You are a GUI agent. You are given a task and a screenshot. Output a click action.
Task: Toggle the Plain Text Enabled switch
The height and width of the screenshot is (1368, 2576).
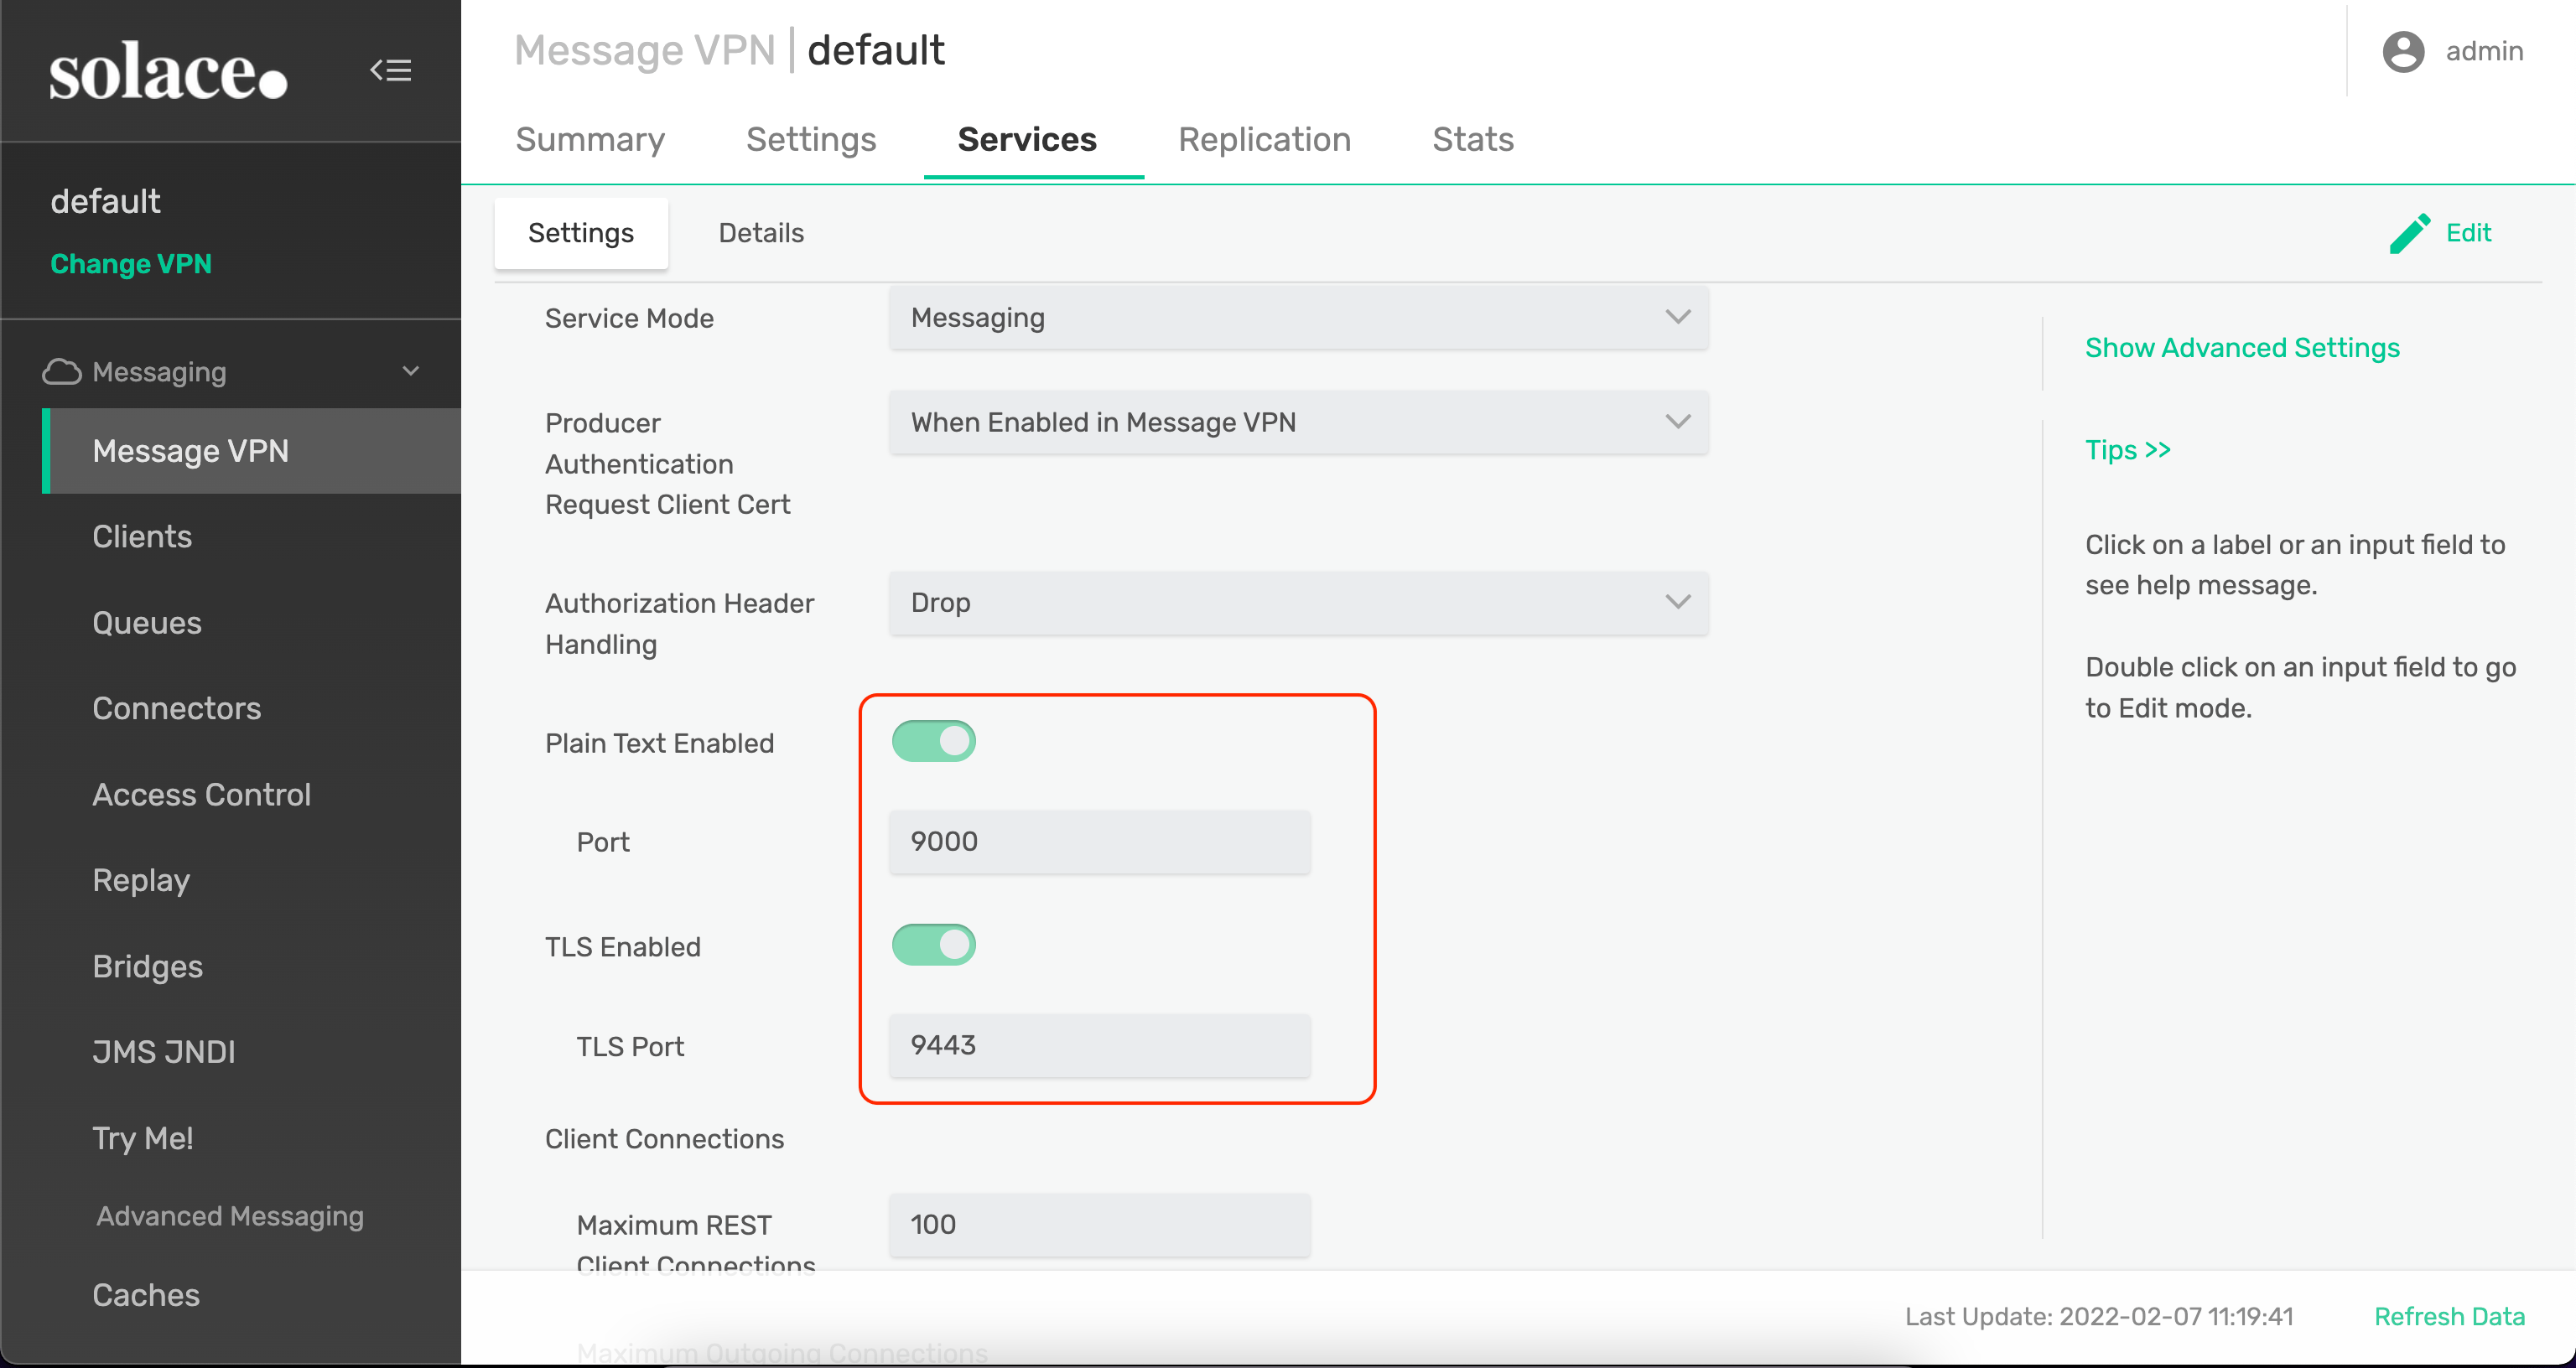933,741
